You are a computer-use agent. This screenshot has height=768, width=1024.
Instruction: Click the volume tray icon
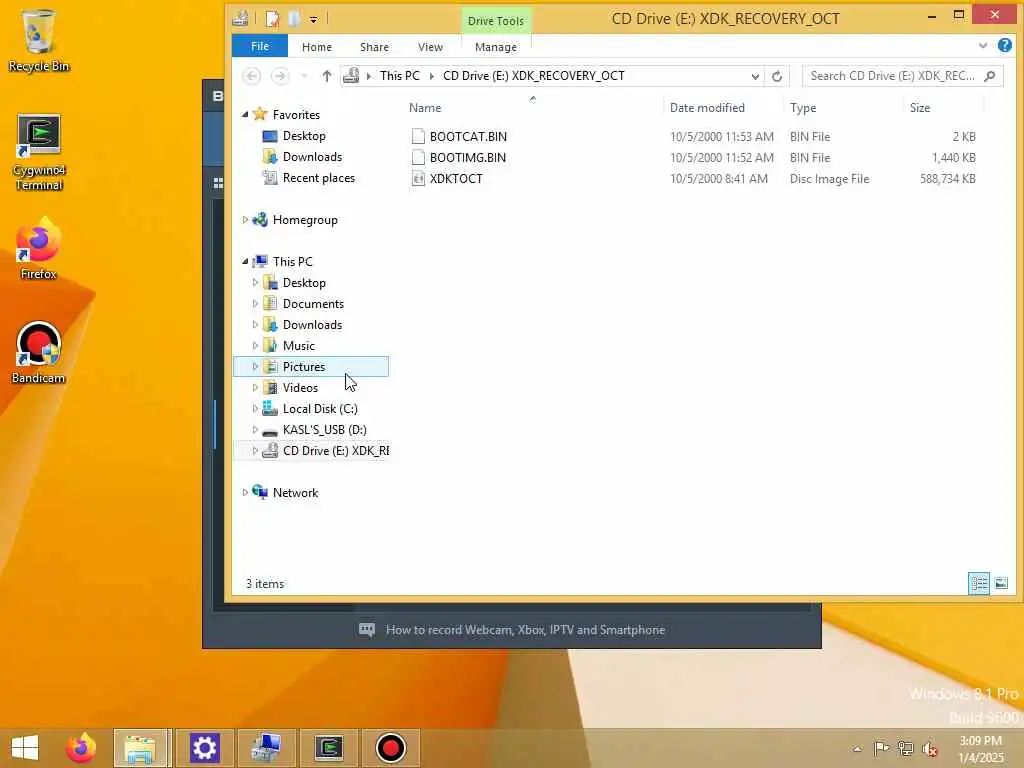(x=930, y=748)
